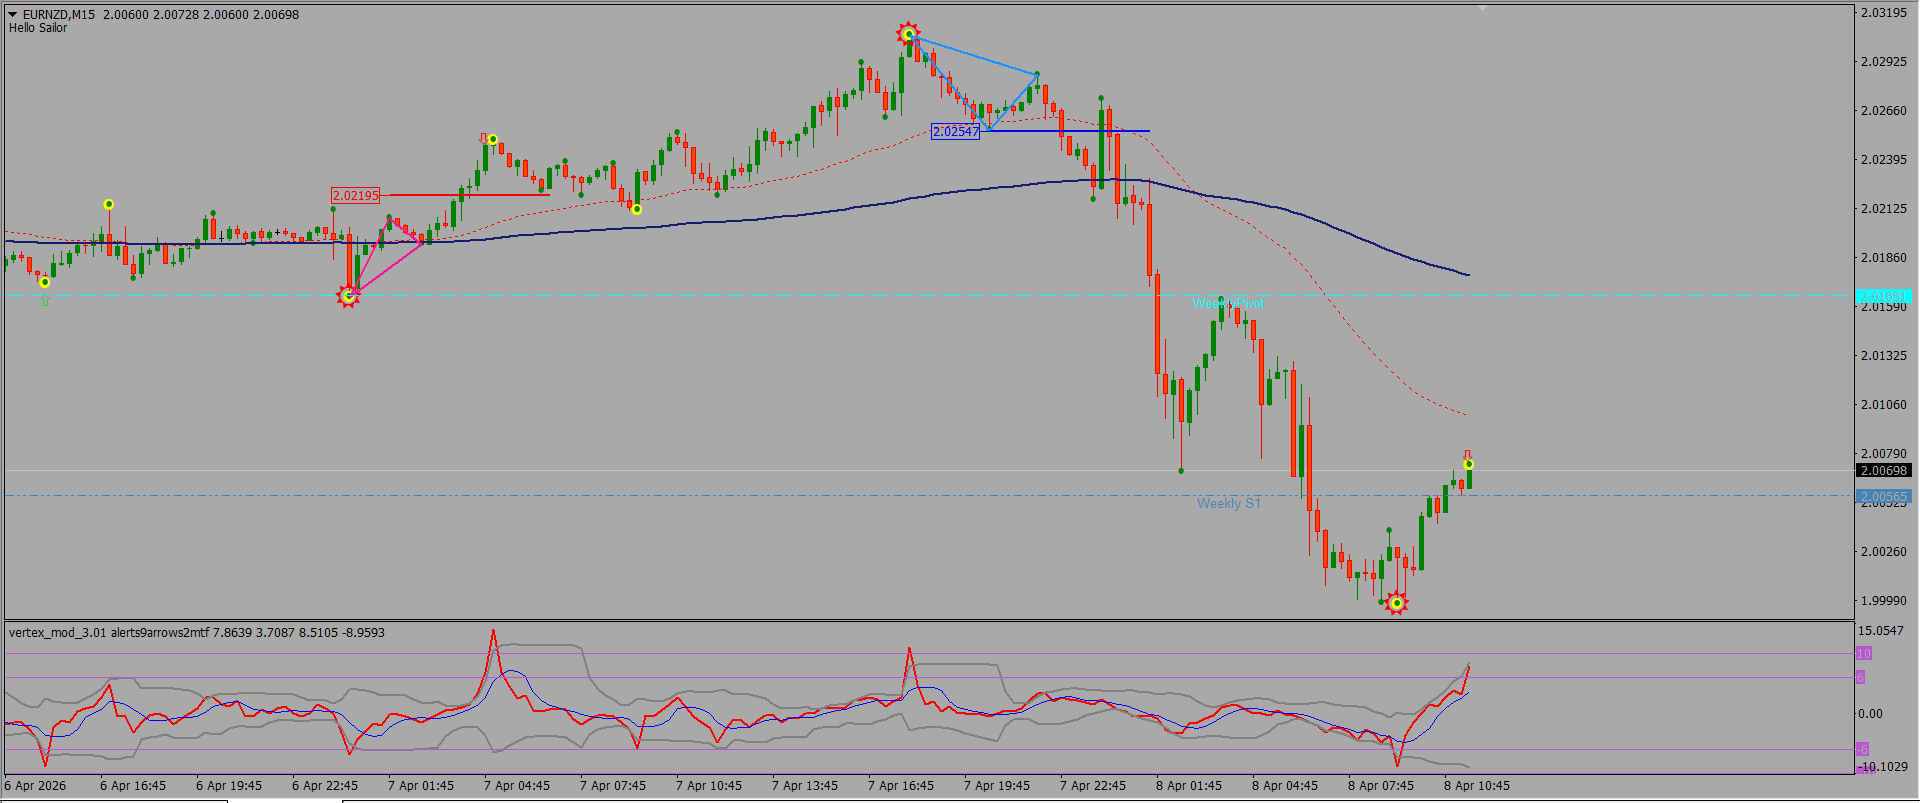This screenshot has width=1920, height=803.
Task: Select the yellow dot at the 7 Apr 07:45 low
Action: point(637,209)
